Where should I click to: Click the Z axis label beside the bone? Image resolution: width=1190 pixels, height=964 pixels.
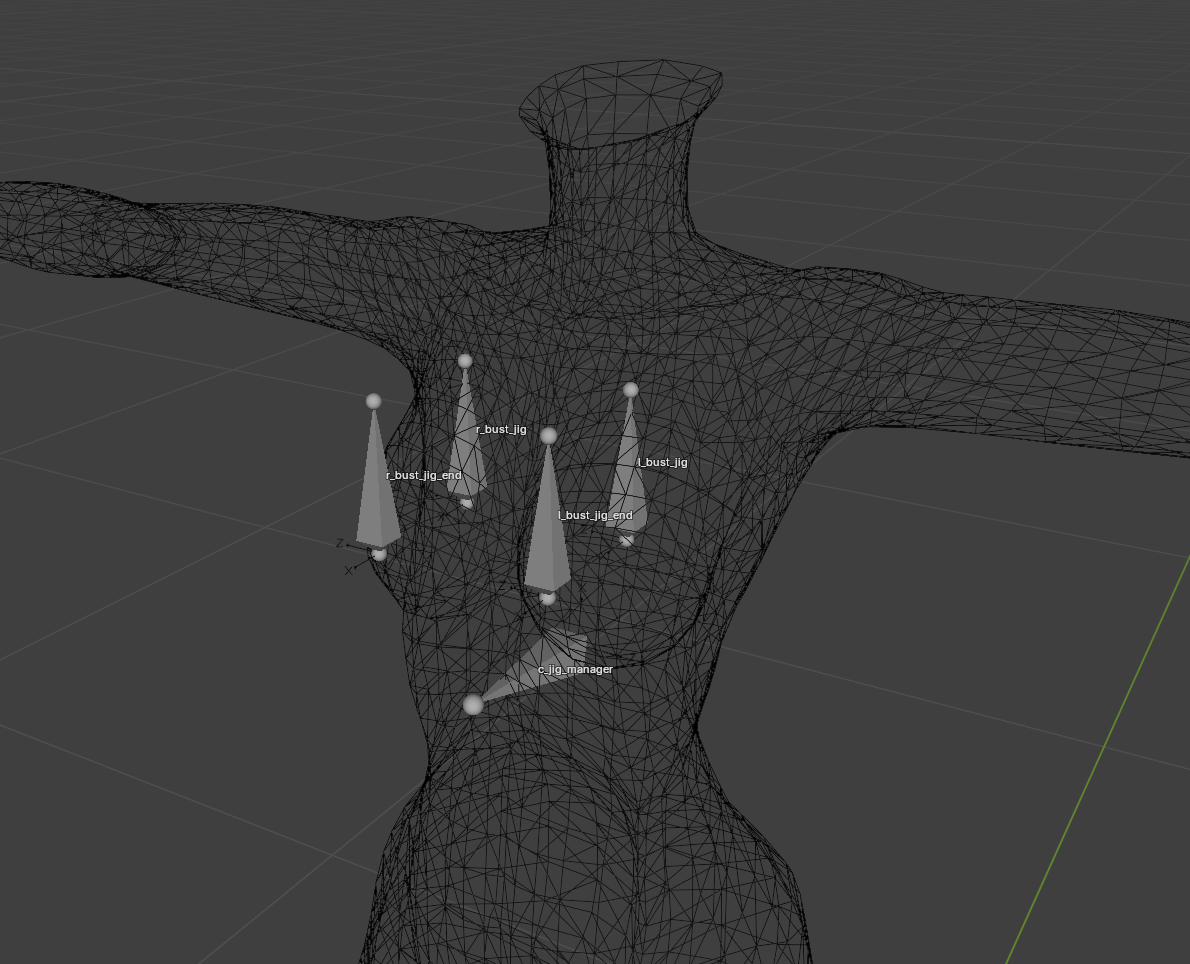tap(340, 543)
